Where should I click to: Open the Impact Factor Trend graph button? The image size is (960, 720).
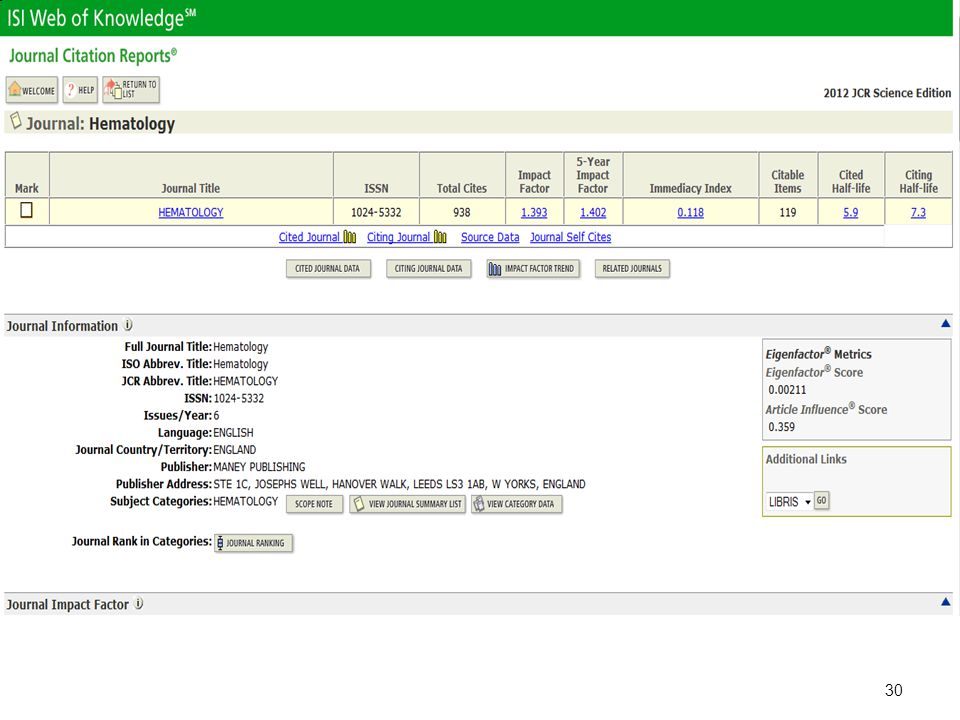point(533,269)
